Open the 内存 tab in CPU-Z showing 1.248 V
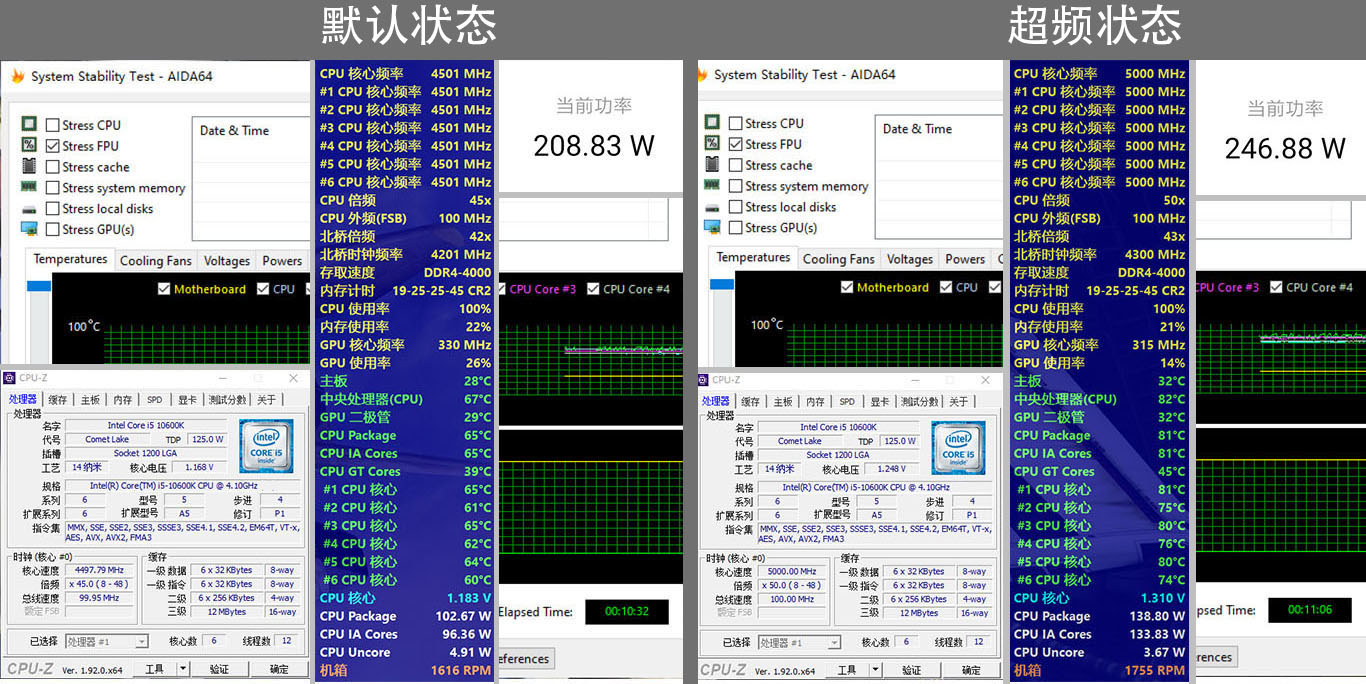Screen dimensions: 1366x684 815,401
